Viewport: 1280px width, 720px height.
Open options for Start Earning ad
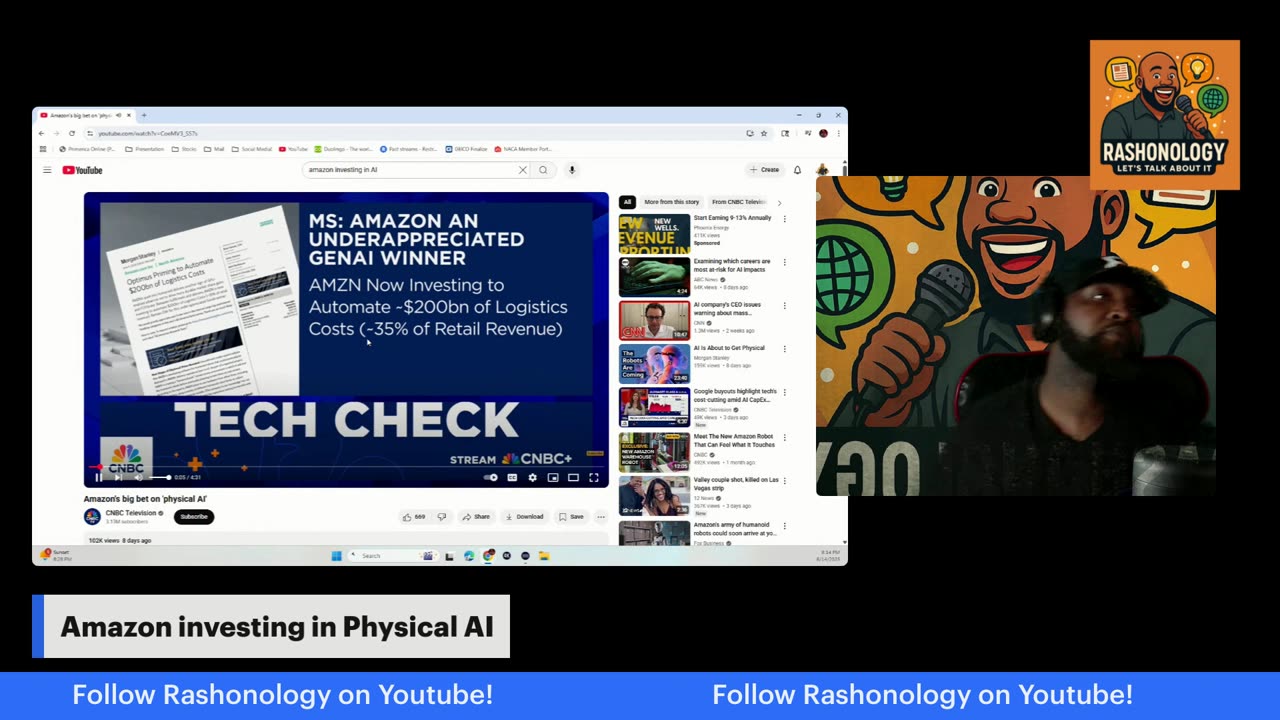tap(784, 219)
